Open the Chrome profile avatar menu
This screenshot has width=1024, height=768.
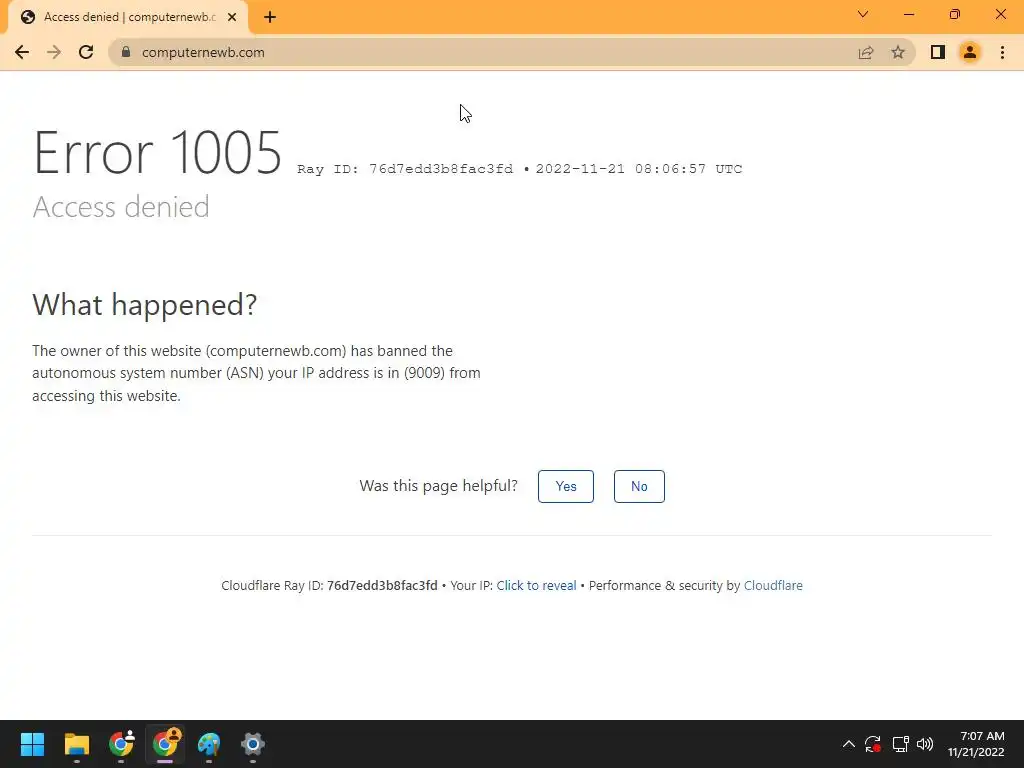click(x=970, y=52)
